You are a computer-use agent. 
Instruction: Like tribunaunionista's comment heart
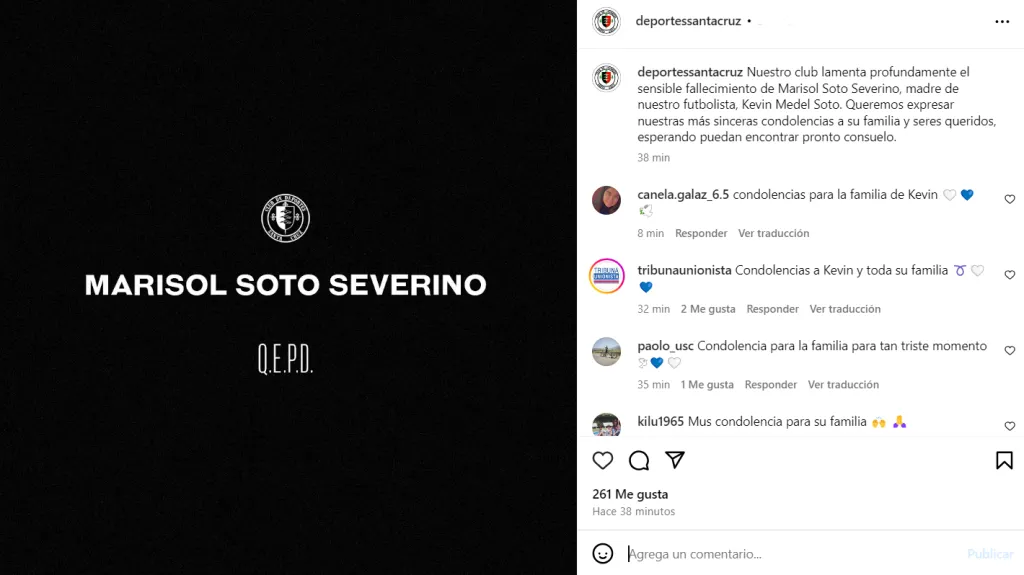pos(1010,275)
